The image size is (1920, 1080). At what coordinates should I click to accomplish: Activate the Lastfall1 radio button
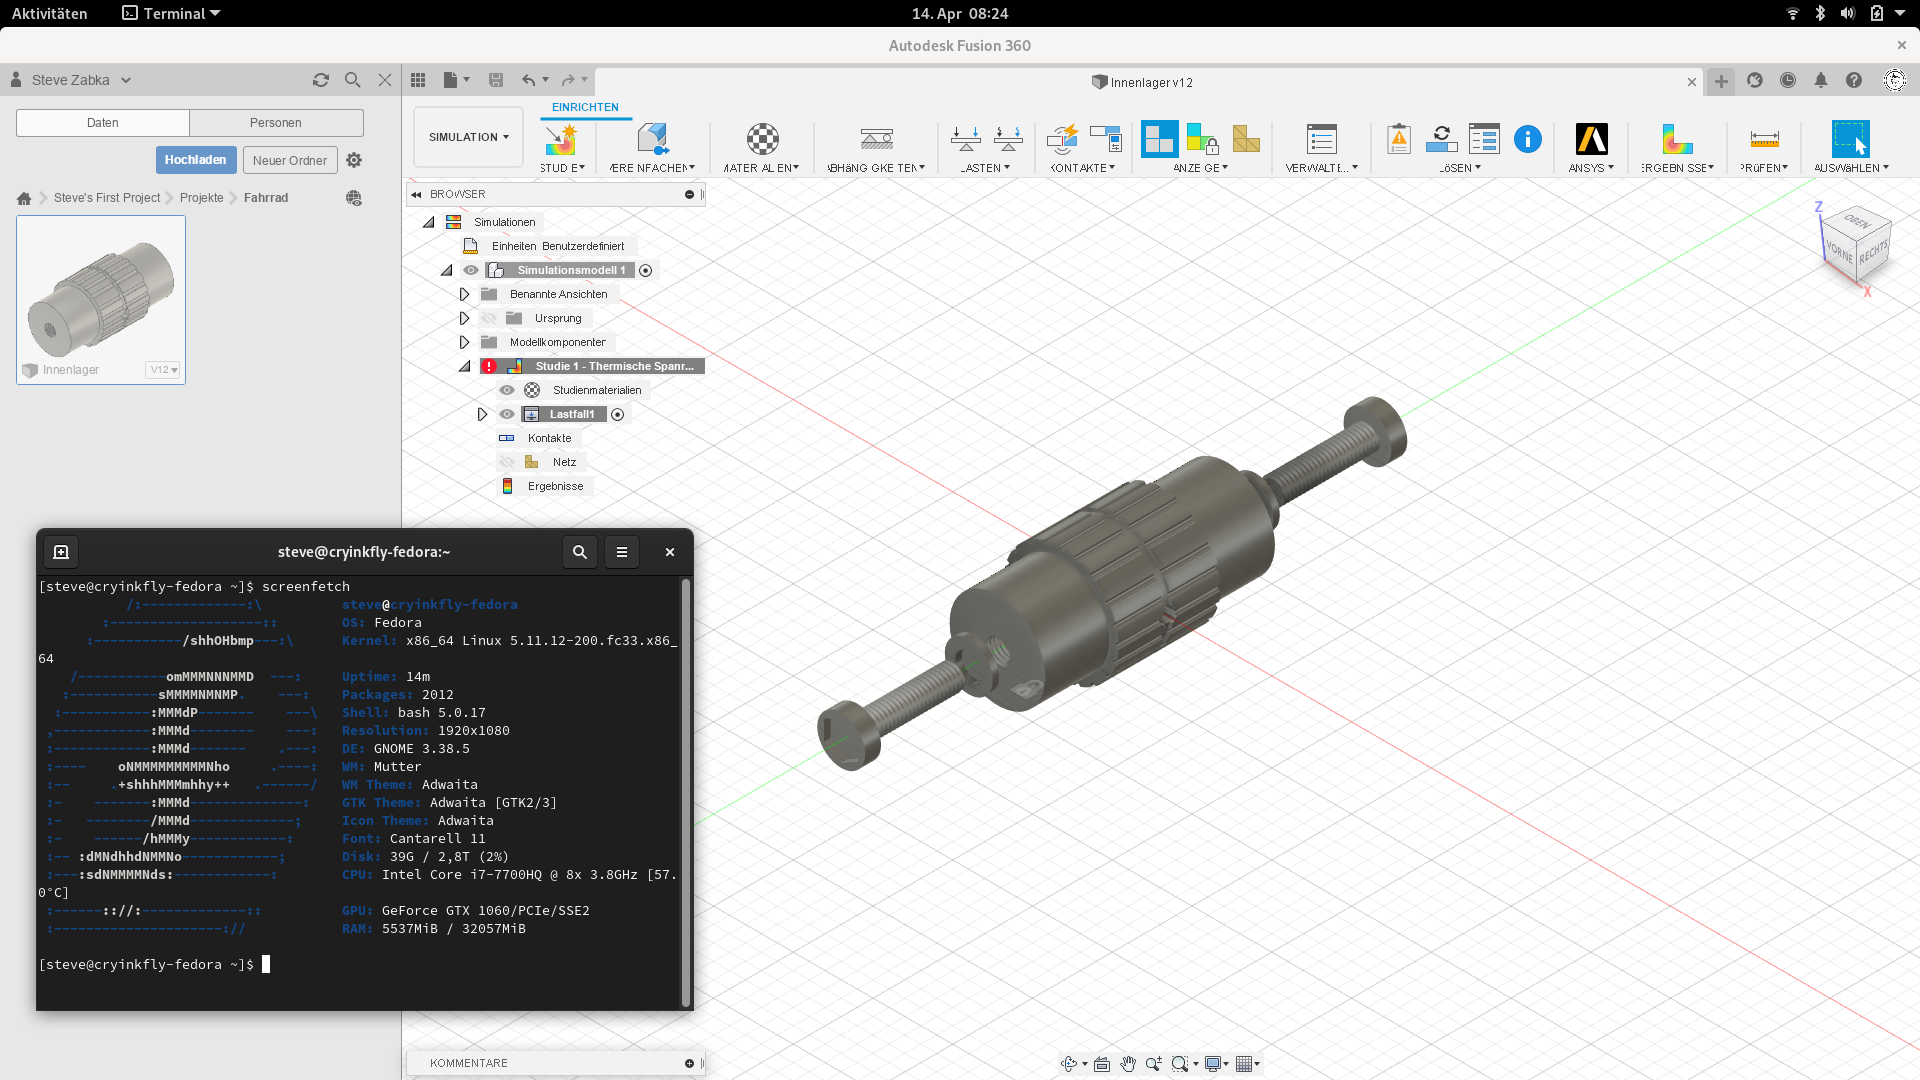[x=618, y=414]
